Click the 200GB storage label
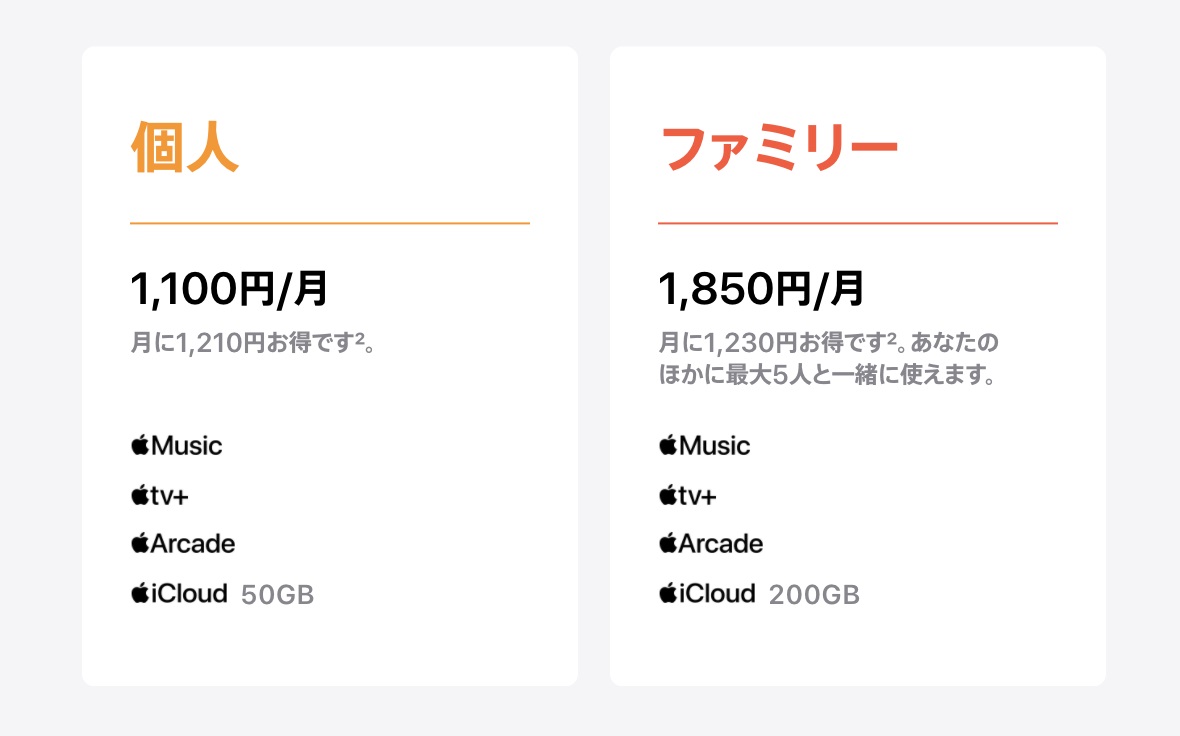This screenshot has width=1180, height=736. (814, 596)
